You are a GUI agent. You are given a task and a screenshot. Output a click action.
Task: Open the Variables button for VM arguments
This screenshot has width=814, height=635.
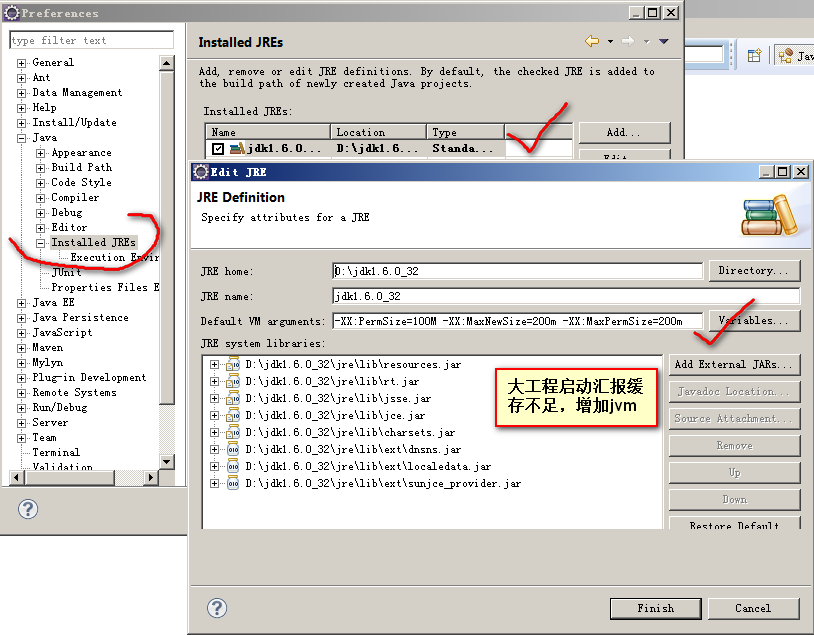click(x=754, y=321)
